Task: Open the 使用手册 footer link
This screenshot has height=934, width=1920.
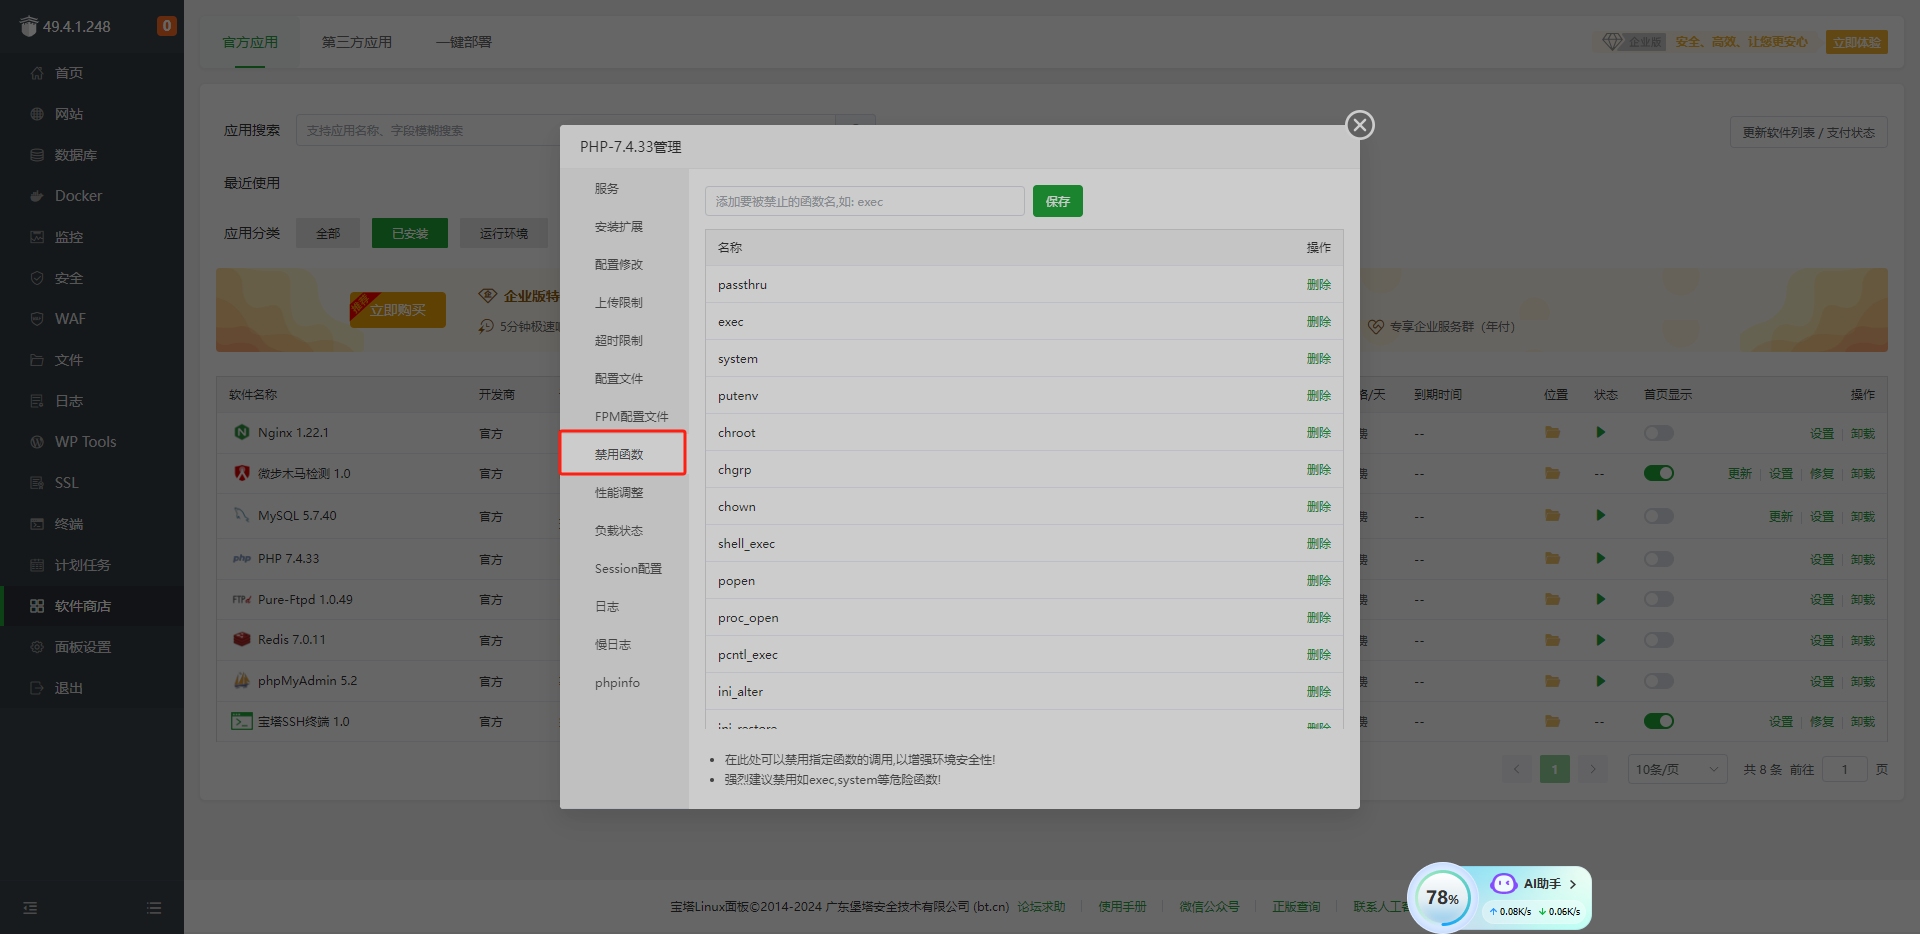Action: tap(1122, 907)
